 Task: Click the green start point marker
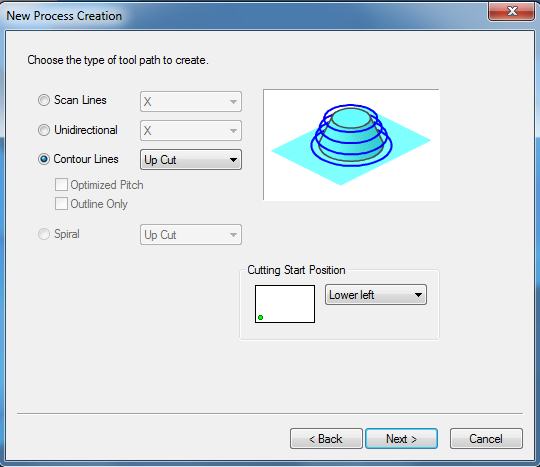pos(261,318)
